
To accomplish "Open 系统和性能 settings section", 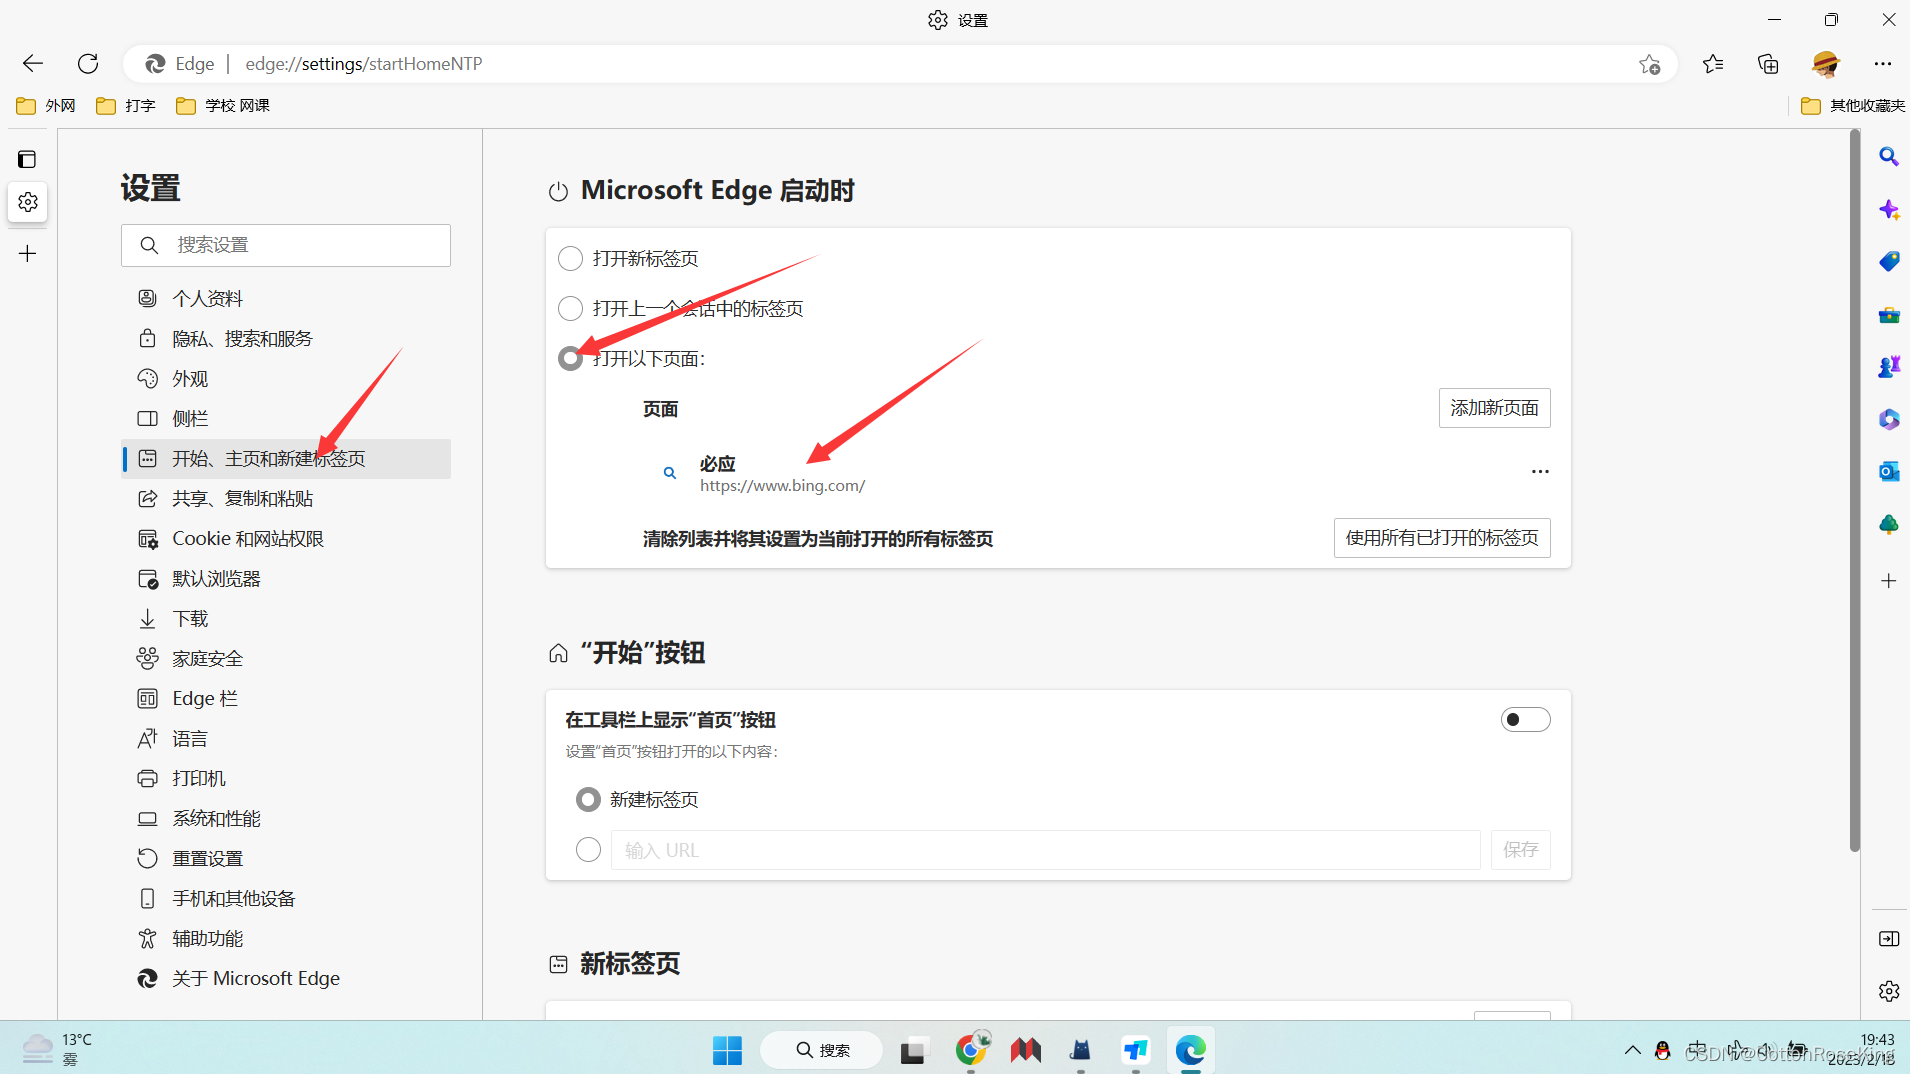I will tap(286, 819).
